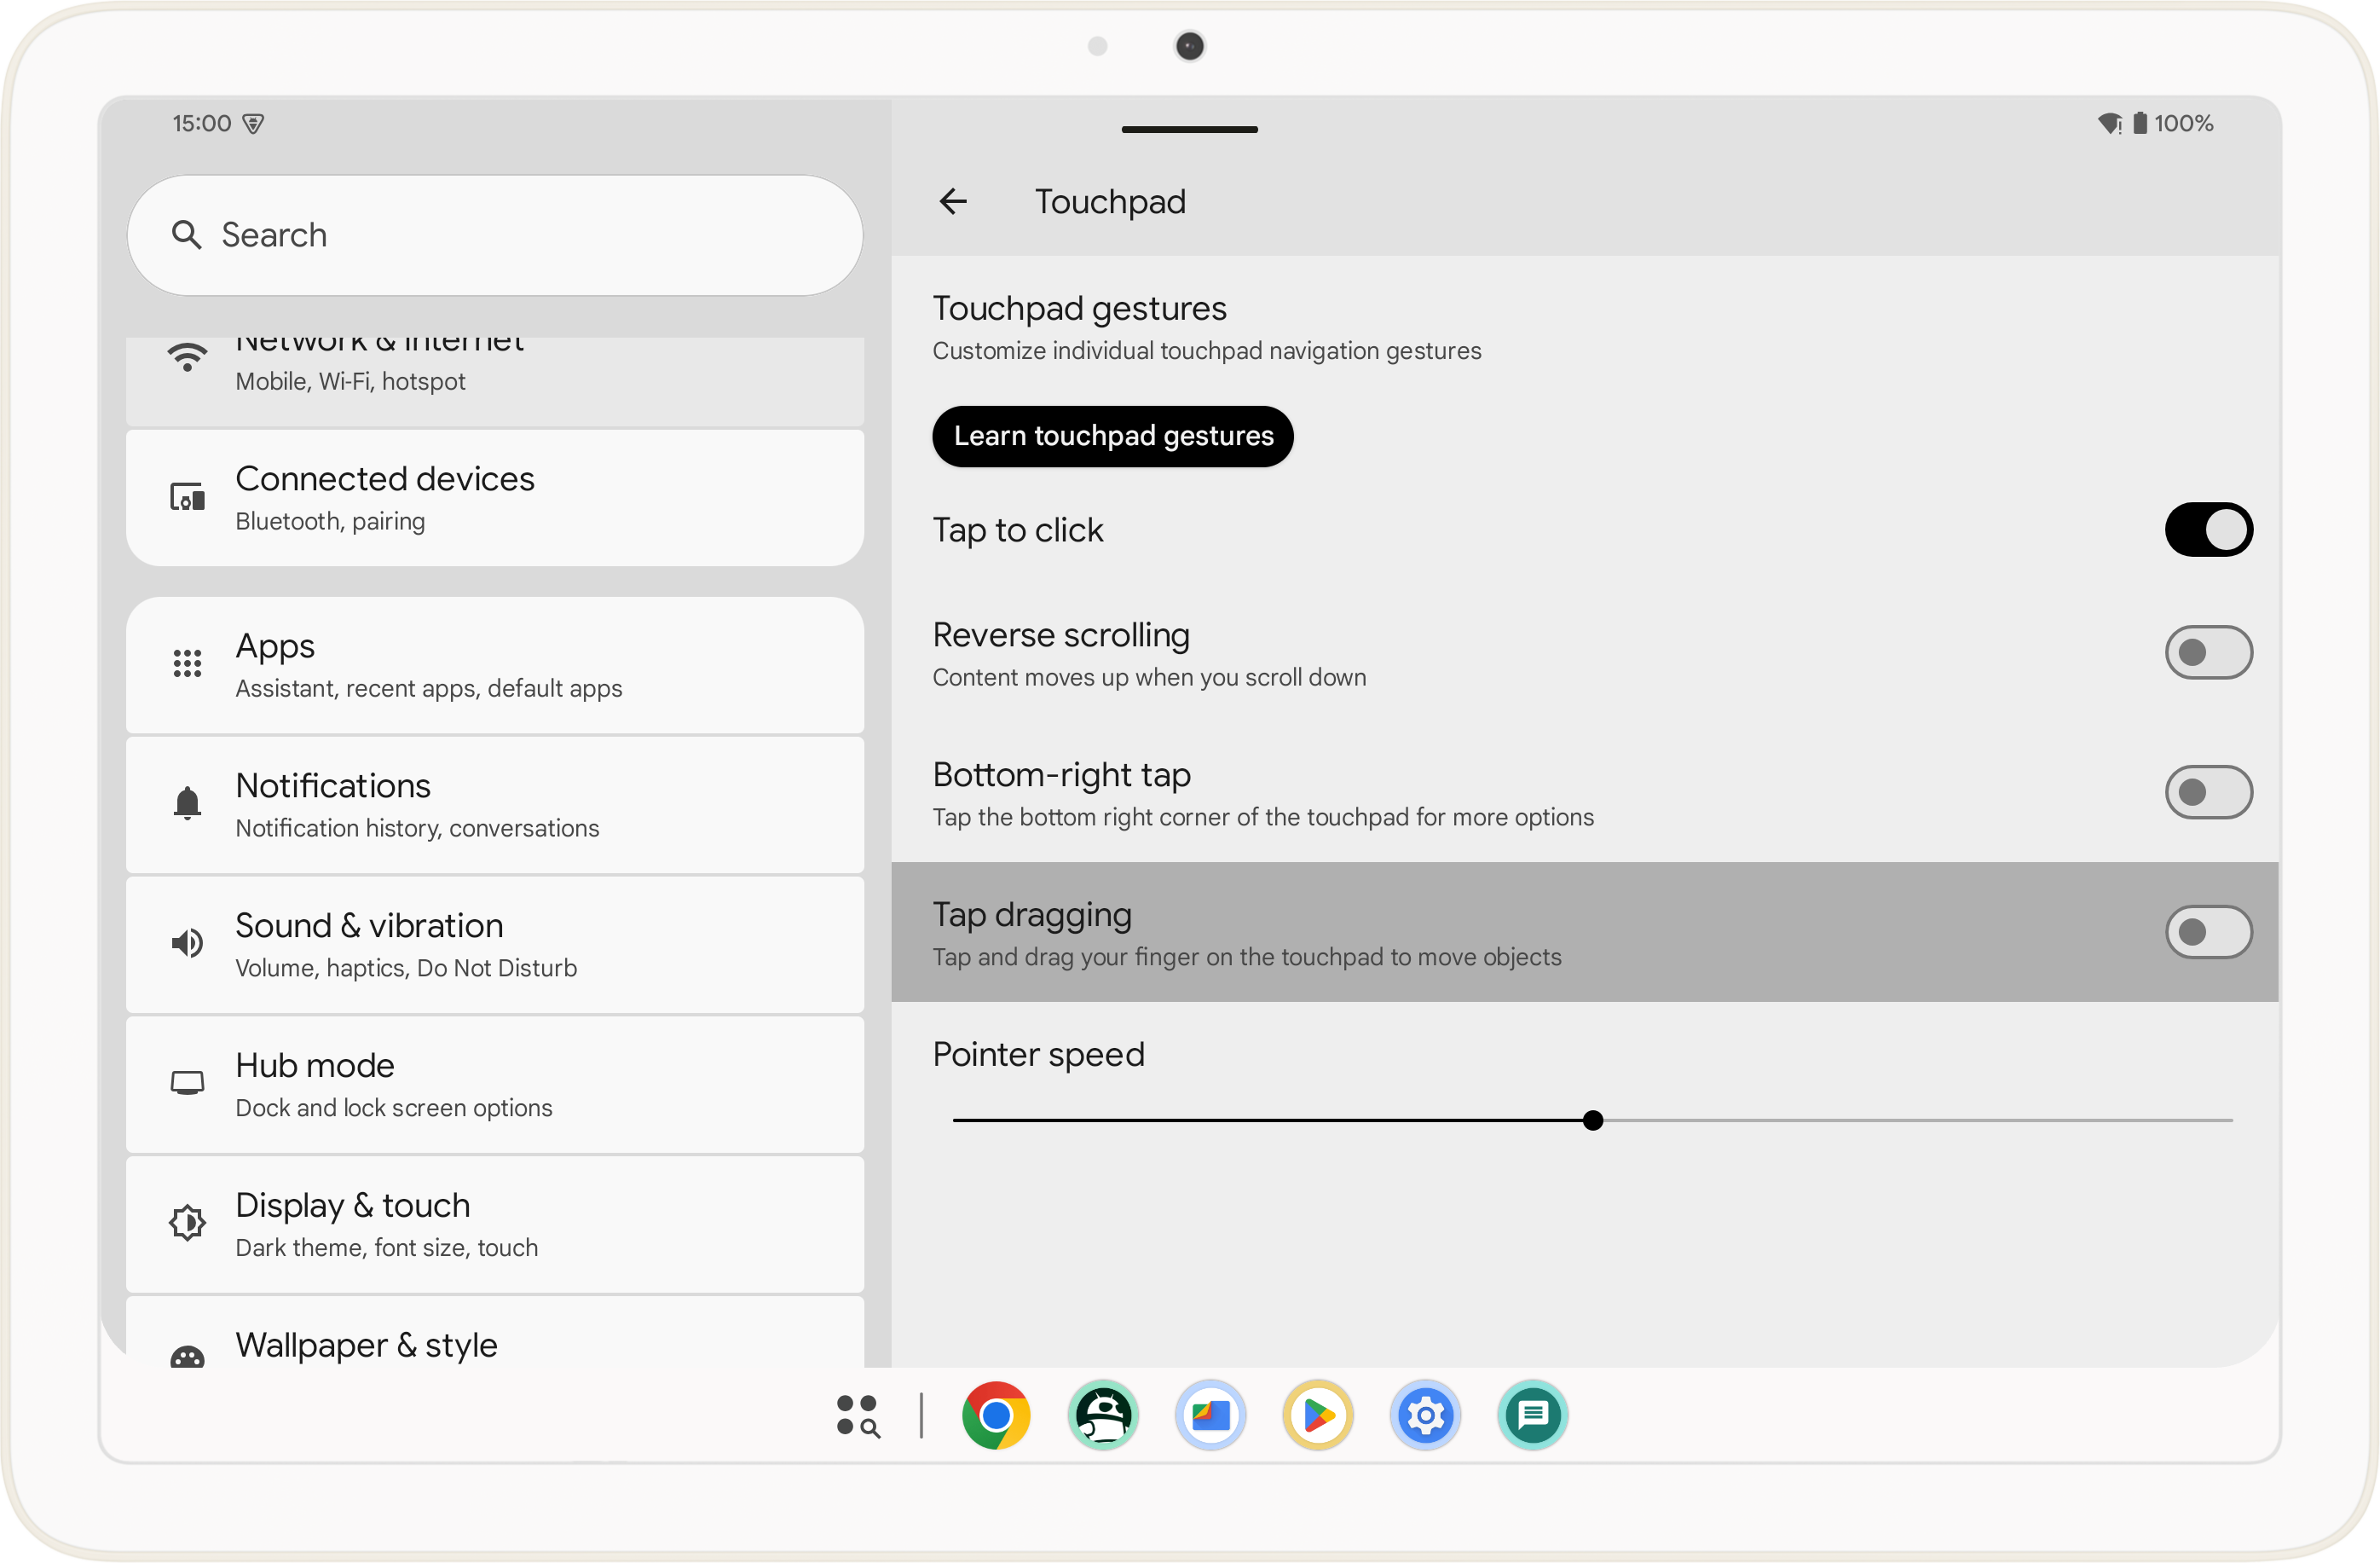2380x1563 pixels.
Task: Open AVD Manager from taskbar
Action: tap(1104, 1415)
